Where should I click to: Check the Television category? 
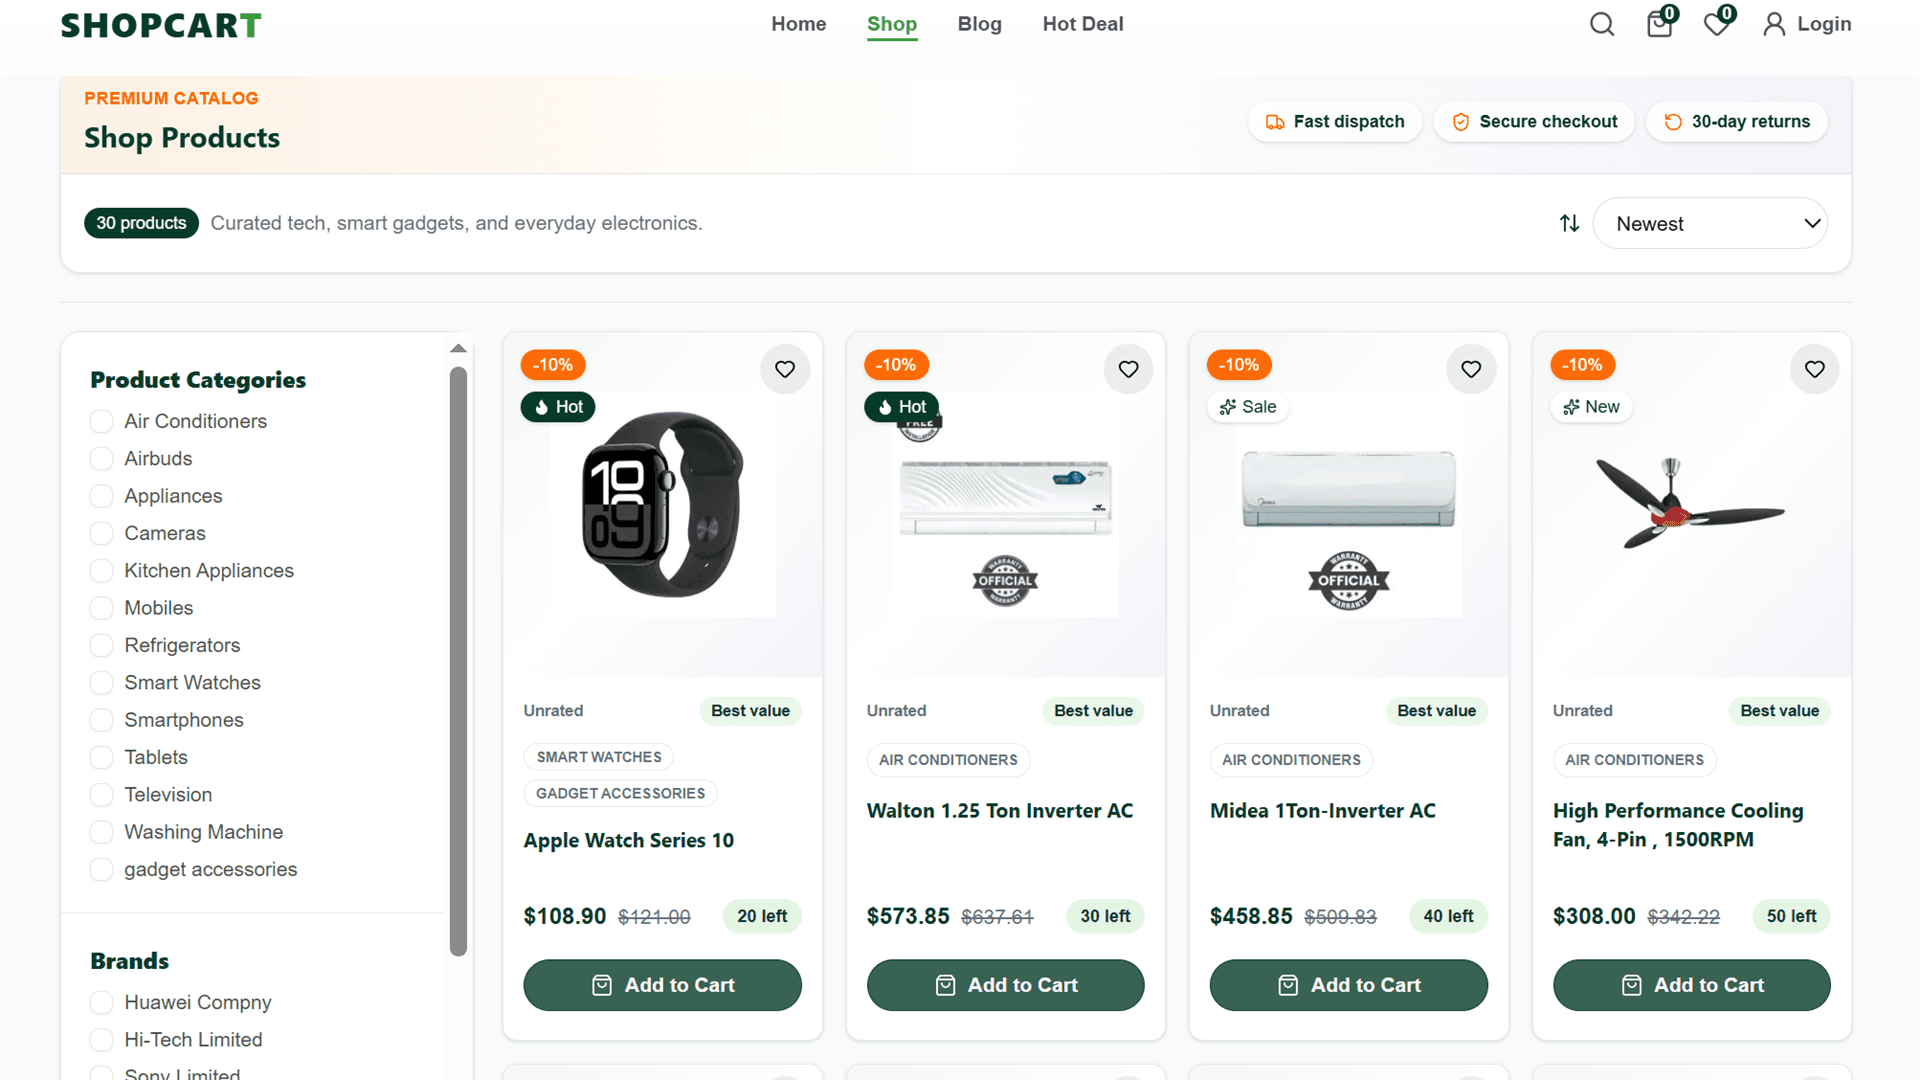click(x=101, y=794)
